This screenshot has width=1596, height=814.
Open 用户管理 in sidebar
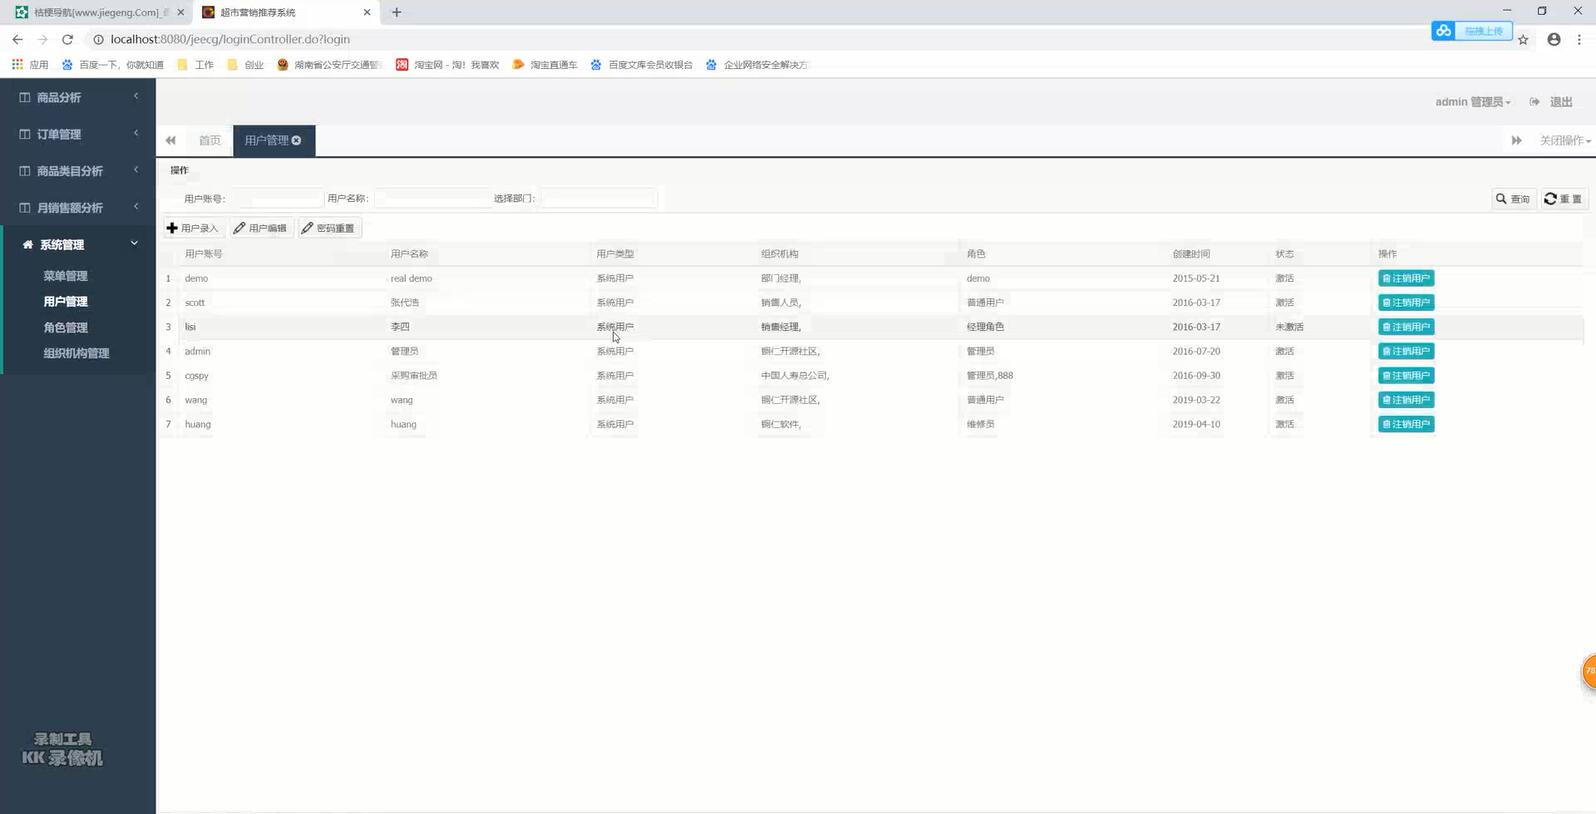point(65,302)
